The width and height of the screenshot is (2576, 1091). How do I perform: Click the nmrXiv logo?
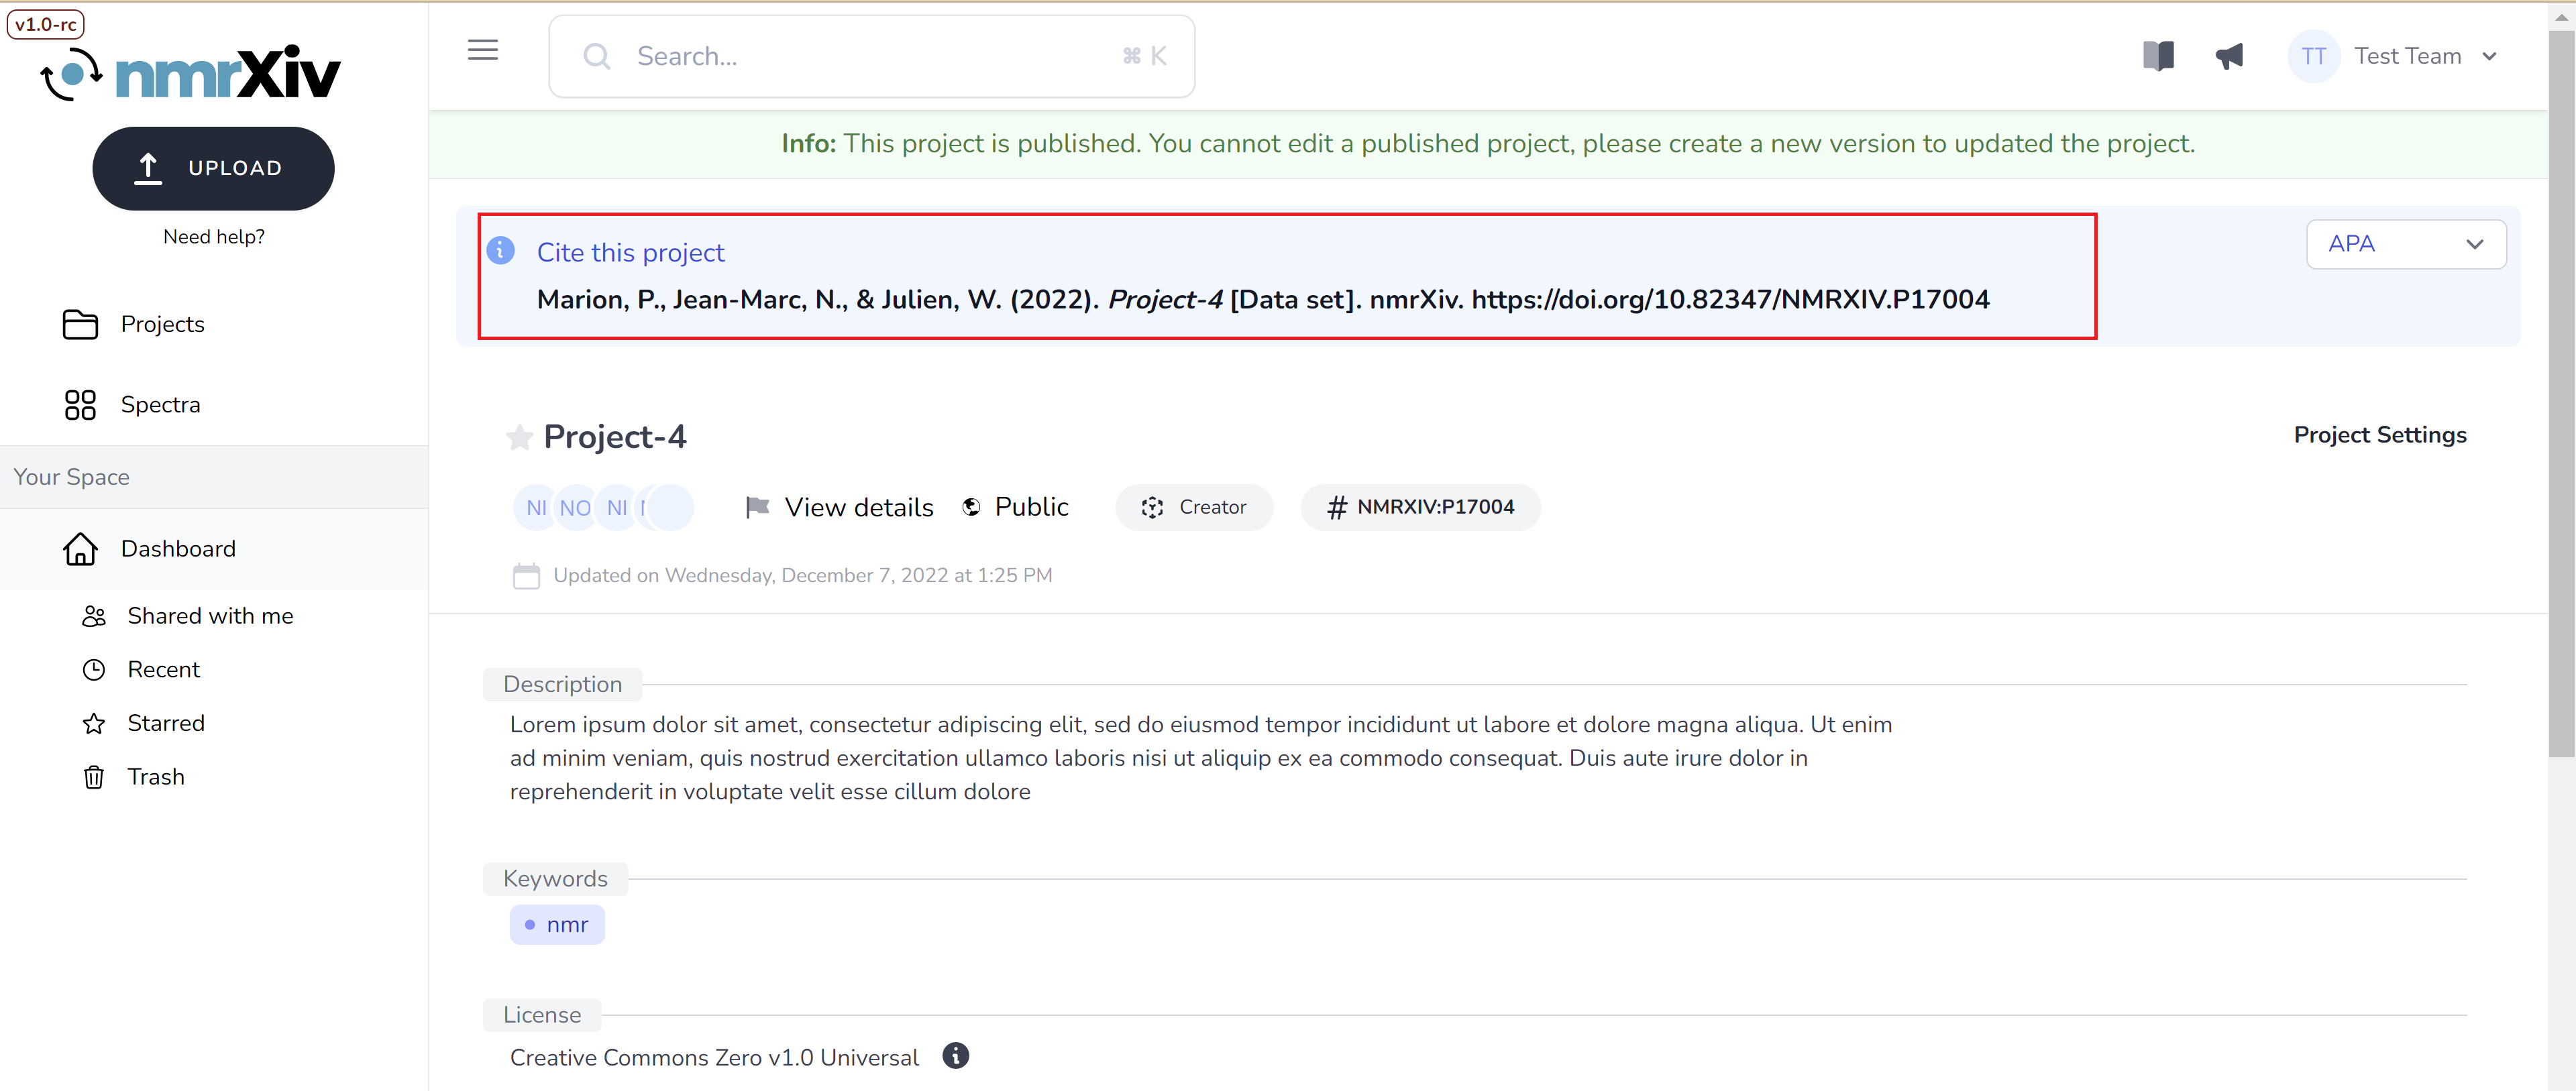[190, 71]
